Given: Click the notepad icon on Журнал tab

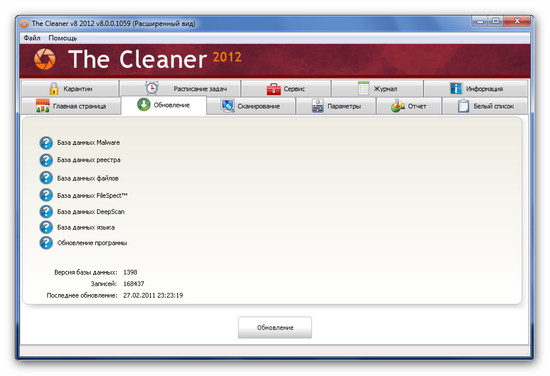Looking at the screenshot, I should coord(364,88).
